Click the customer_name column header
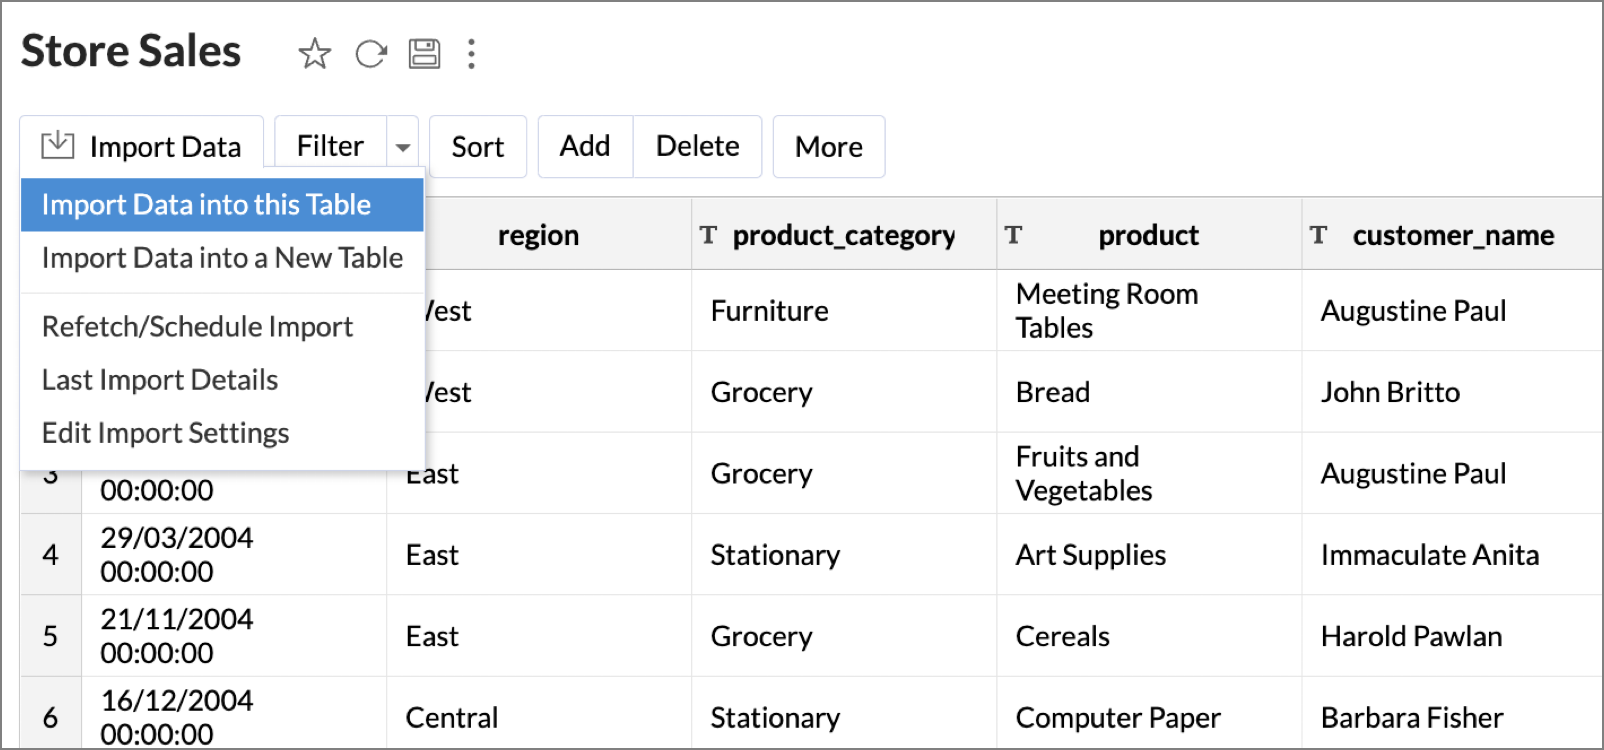The image size is (1604, 750). pyautogui.click(x=1453, y=236)
